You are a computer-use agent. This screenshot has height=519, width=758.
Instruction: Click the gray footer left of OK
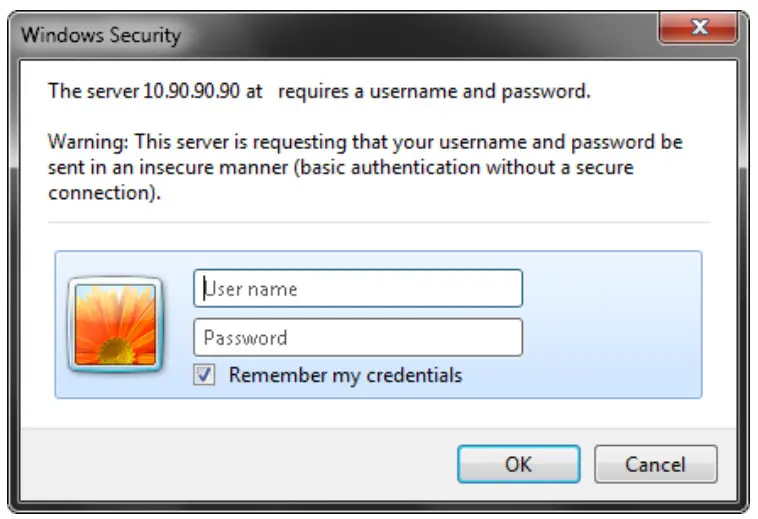coord(250,464)
